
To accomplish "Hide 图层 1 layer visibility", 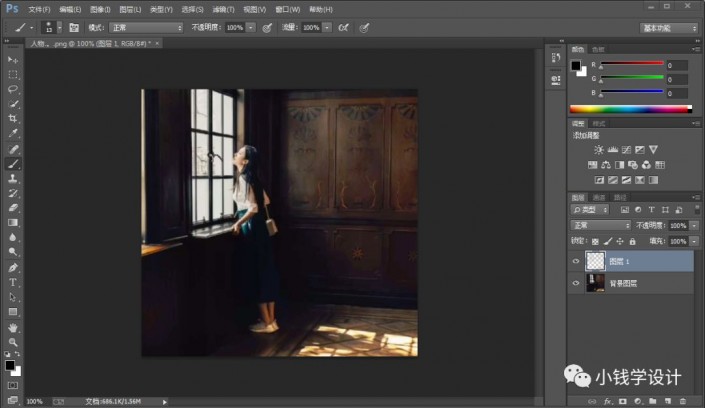I will point(578,262).
